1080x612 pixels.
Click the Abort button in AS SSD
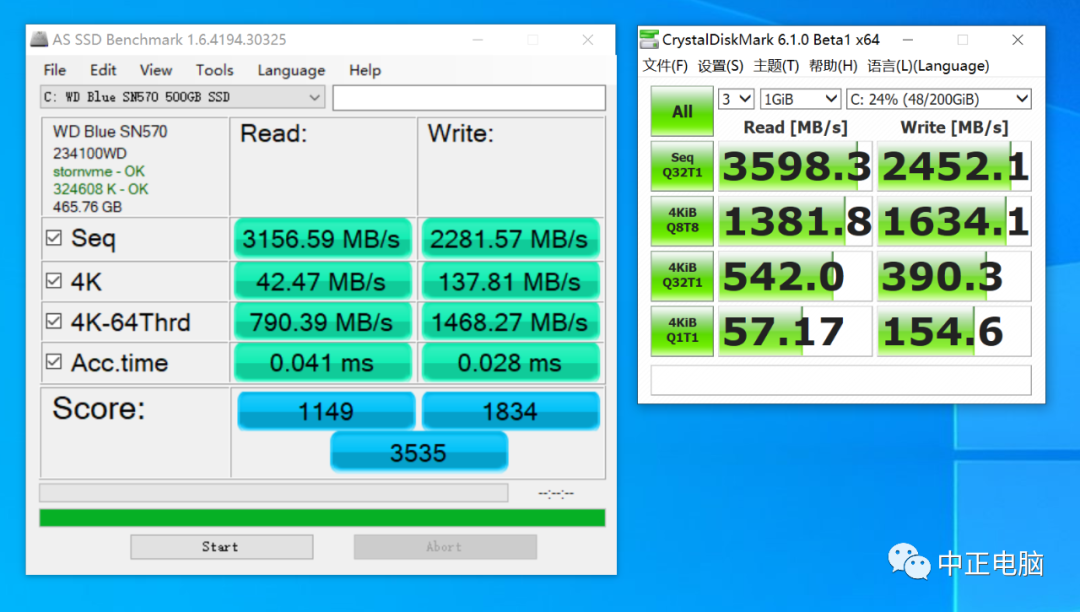[x=445, y=547]
